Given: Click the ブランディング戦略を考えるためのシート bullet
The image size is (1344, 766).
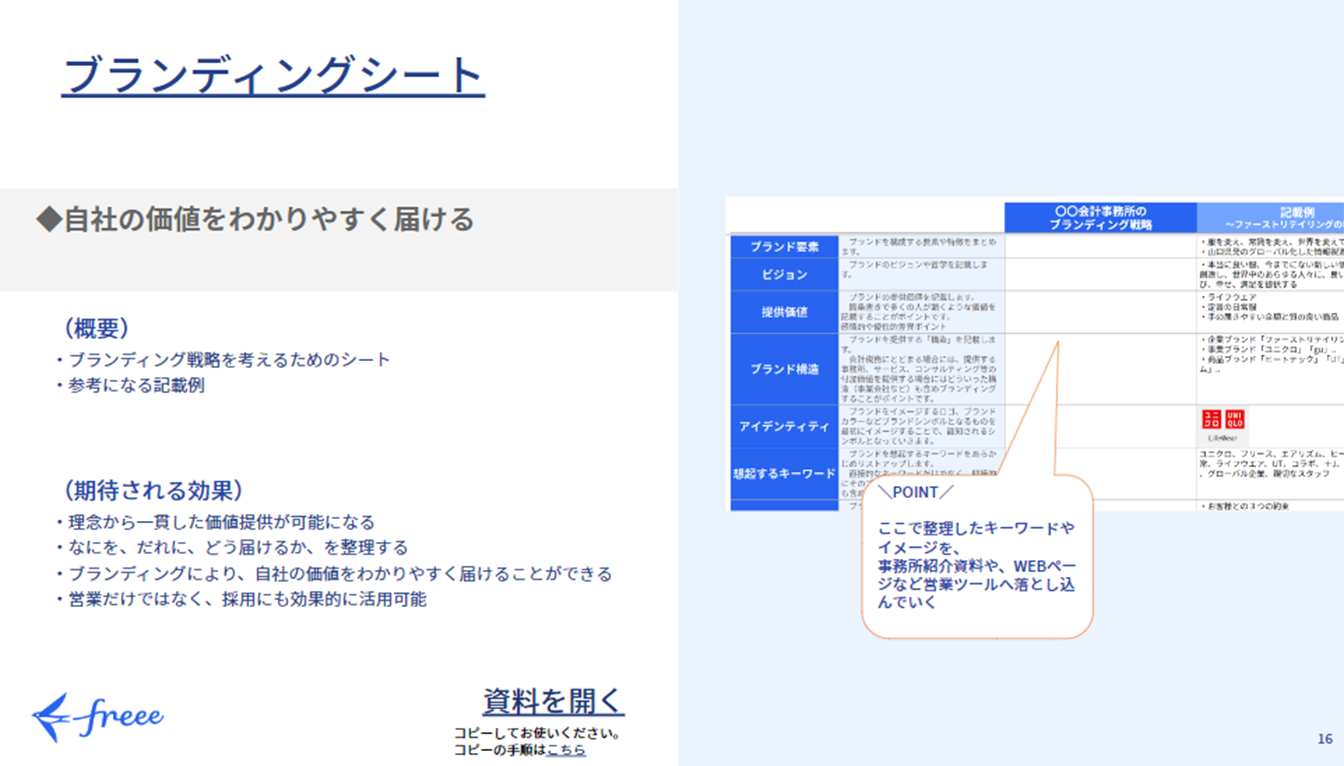Looking at the screenshot, I should (223, 359).
